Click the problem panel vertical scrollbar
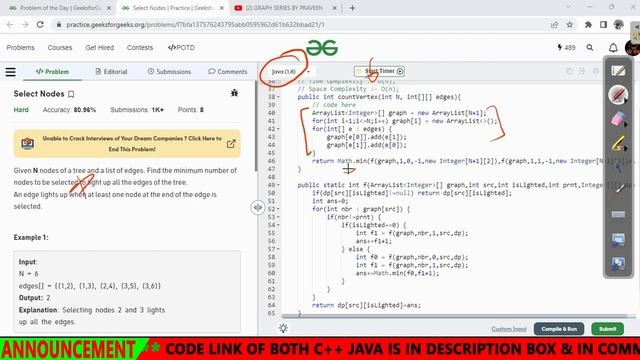The width and height of the screenshot is (640, 360). point(256,127)
